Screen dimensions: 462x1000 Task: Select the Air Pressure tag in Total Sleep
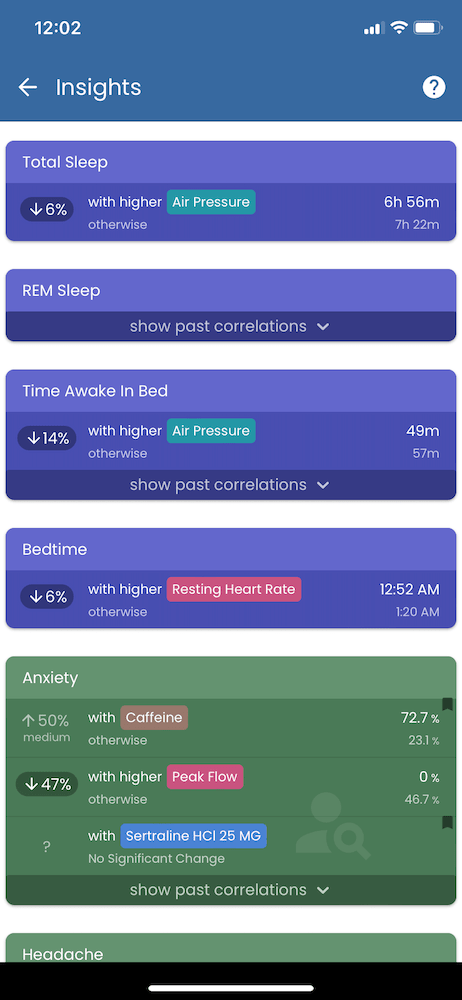(x=211, y=202)
